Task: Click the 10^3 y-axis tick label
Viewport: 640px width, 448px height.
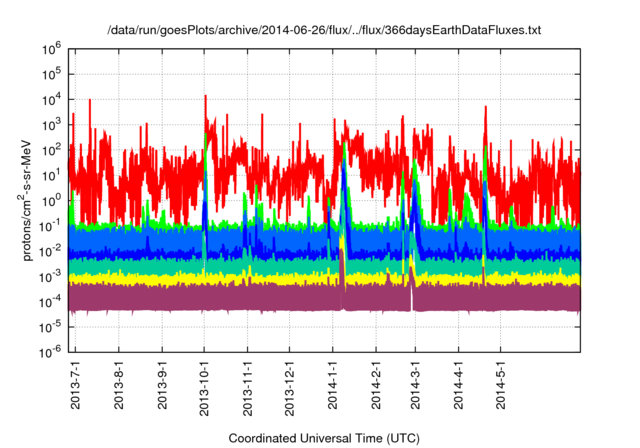Action: (x=51, y=126)
